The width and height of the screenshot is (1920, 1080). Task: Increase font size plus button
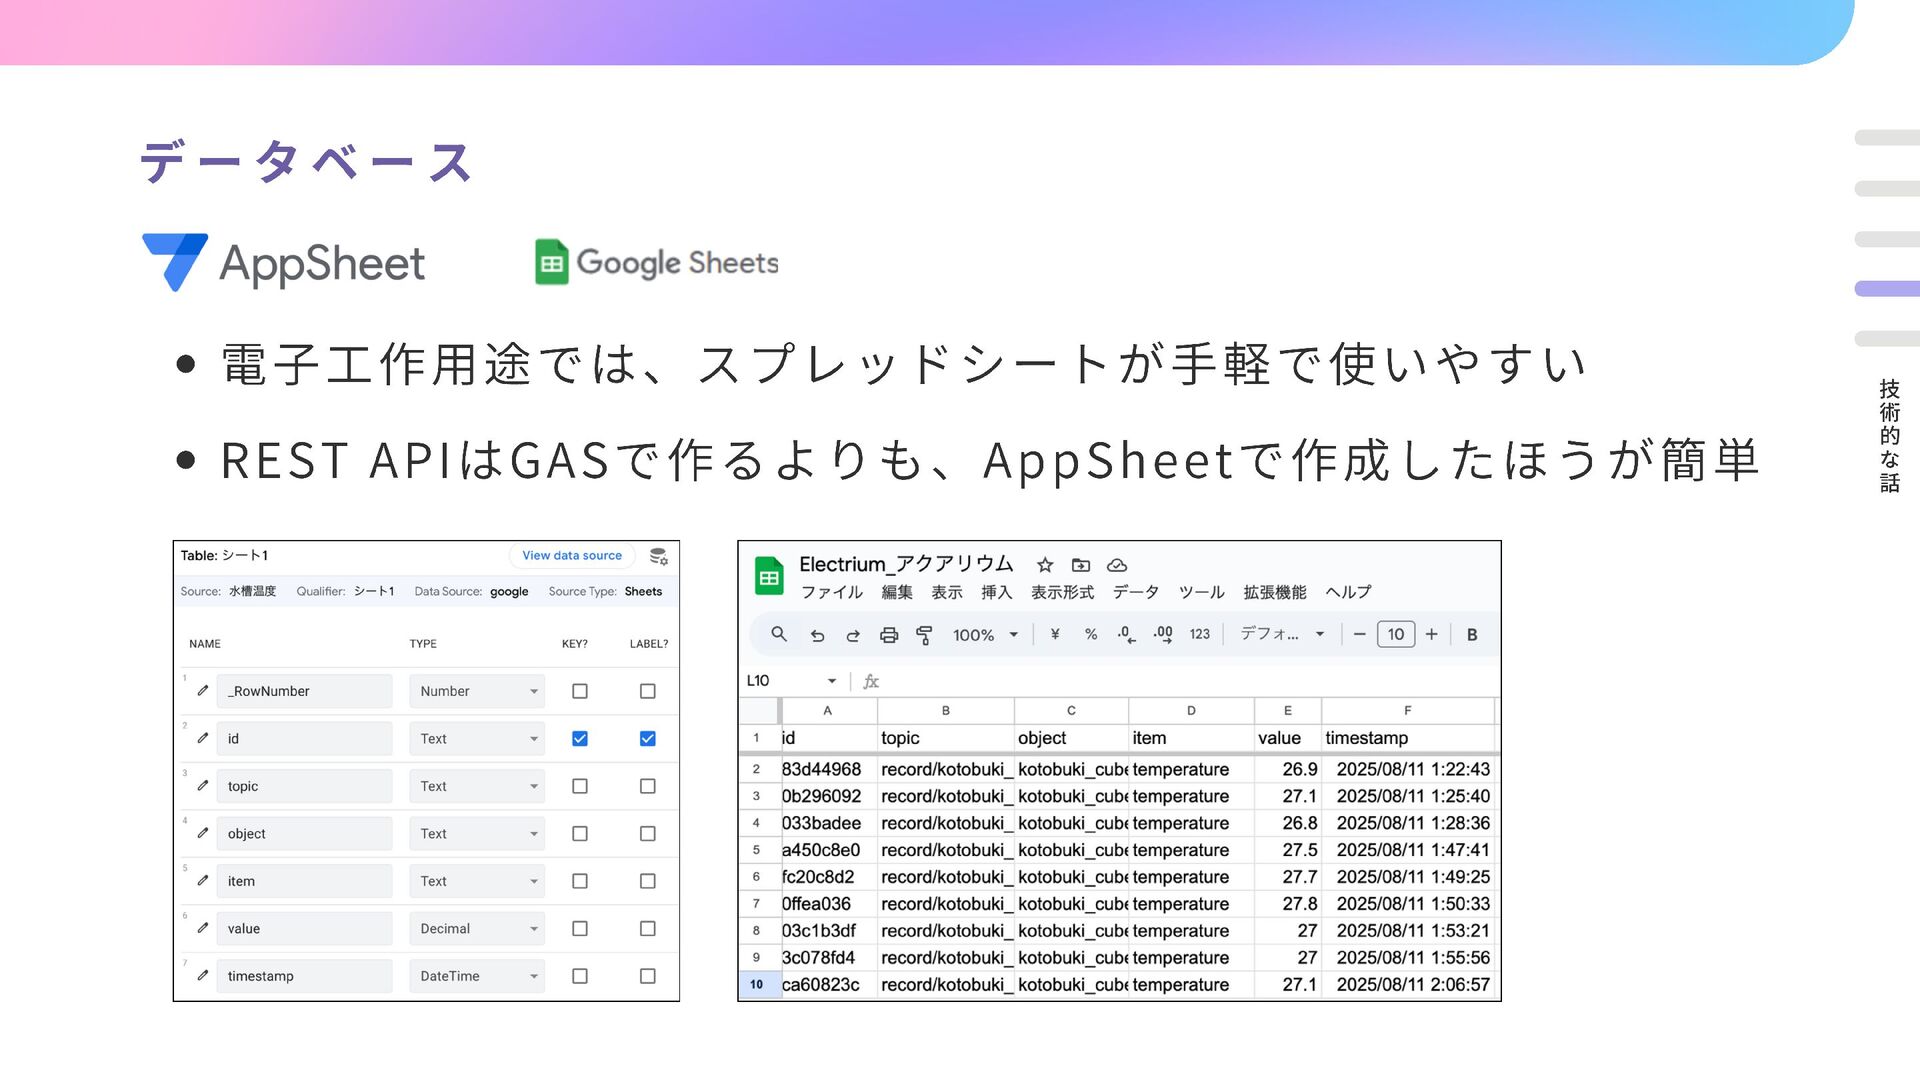[1432, 634]
